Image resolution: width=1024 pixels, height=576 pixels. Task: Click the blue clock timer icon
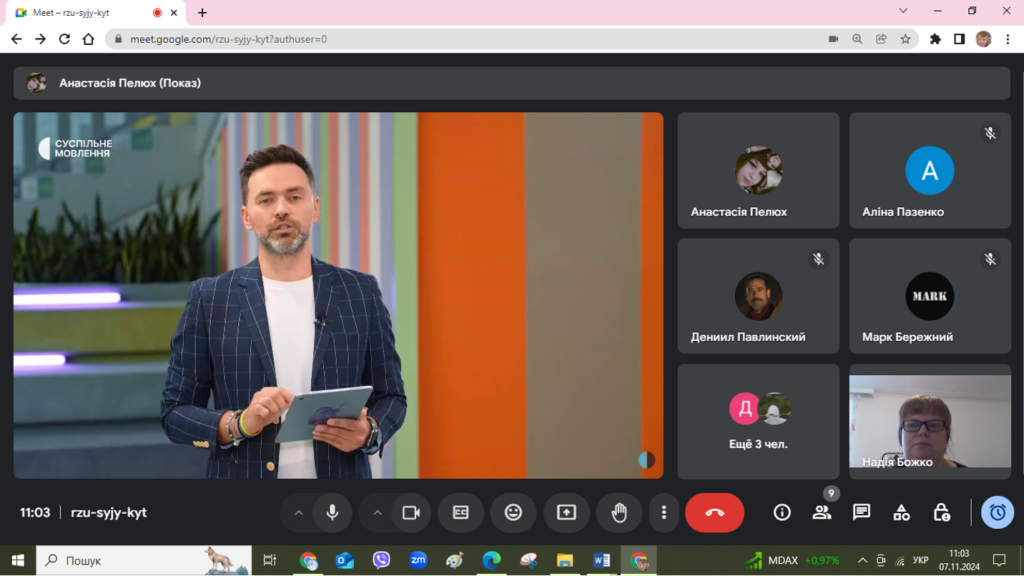pyautogui.click(x=997, y=513)
